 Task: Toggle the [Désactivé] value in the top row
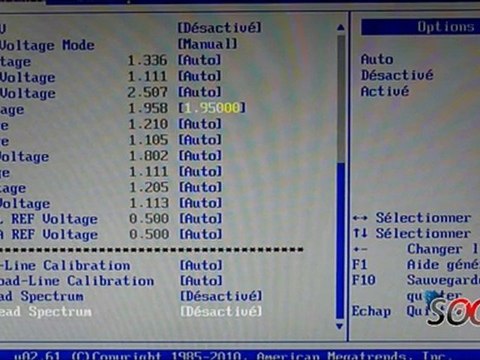coord(220,28)
